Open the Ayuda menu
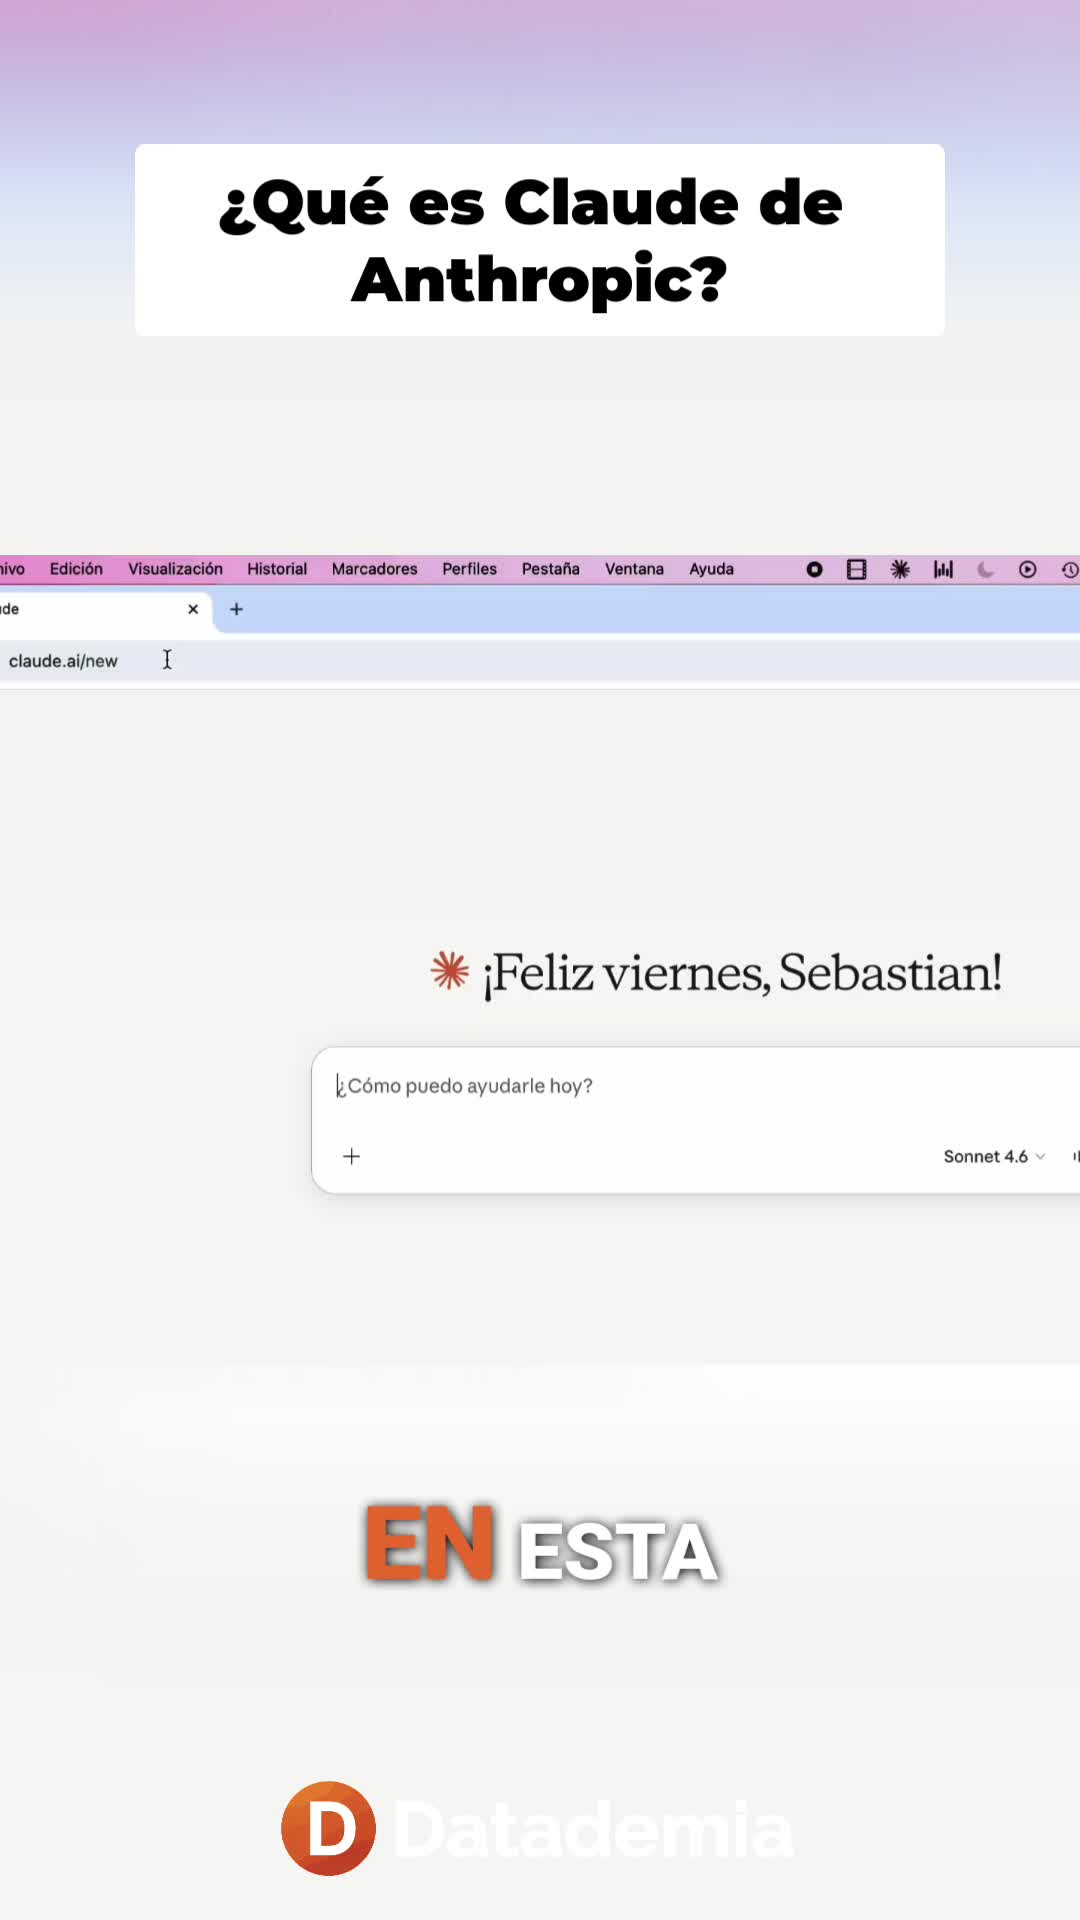1080x1920 pixels. [711, 569]
